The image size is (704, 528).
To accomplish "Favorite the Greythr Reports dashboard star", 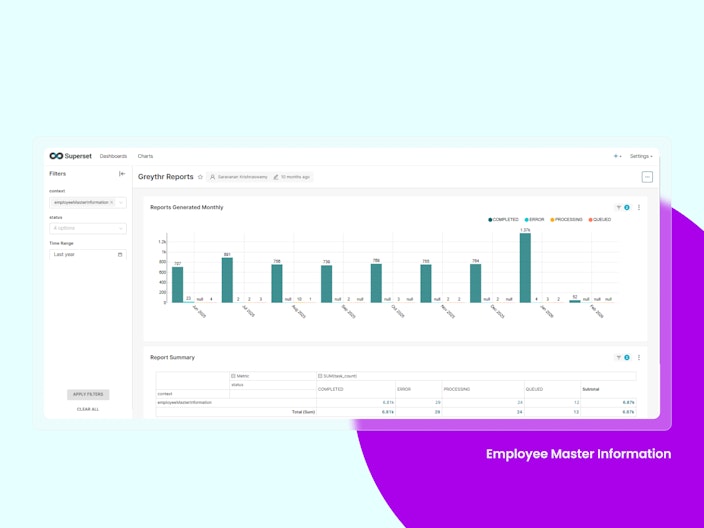I will click(x=200, y=177).
